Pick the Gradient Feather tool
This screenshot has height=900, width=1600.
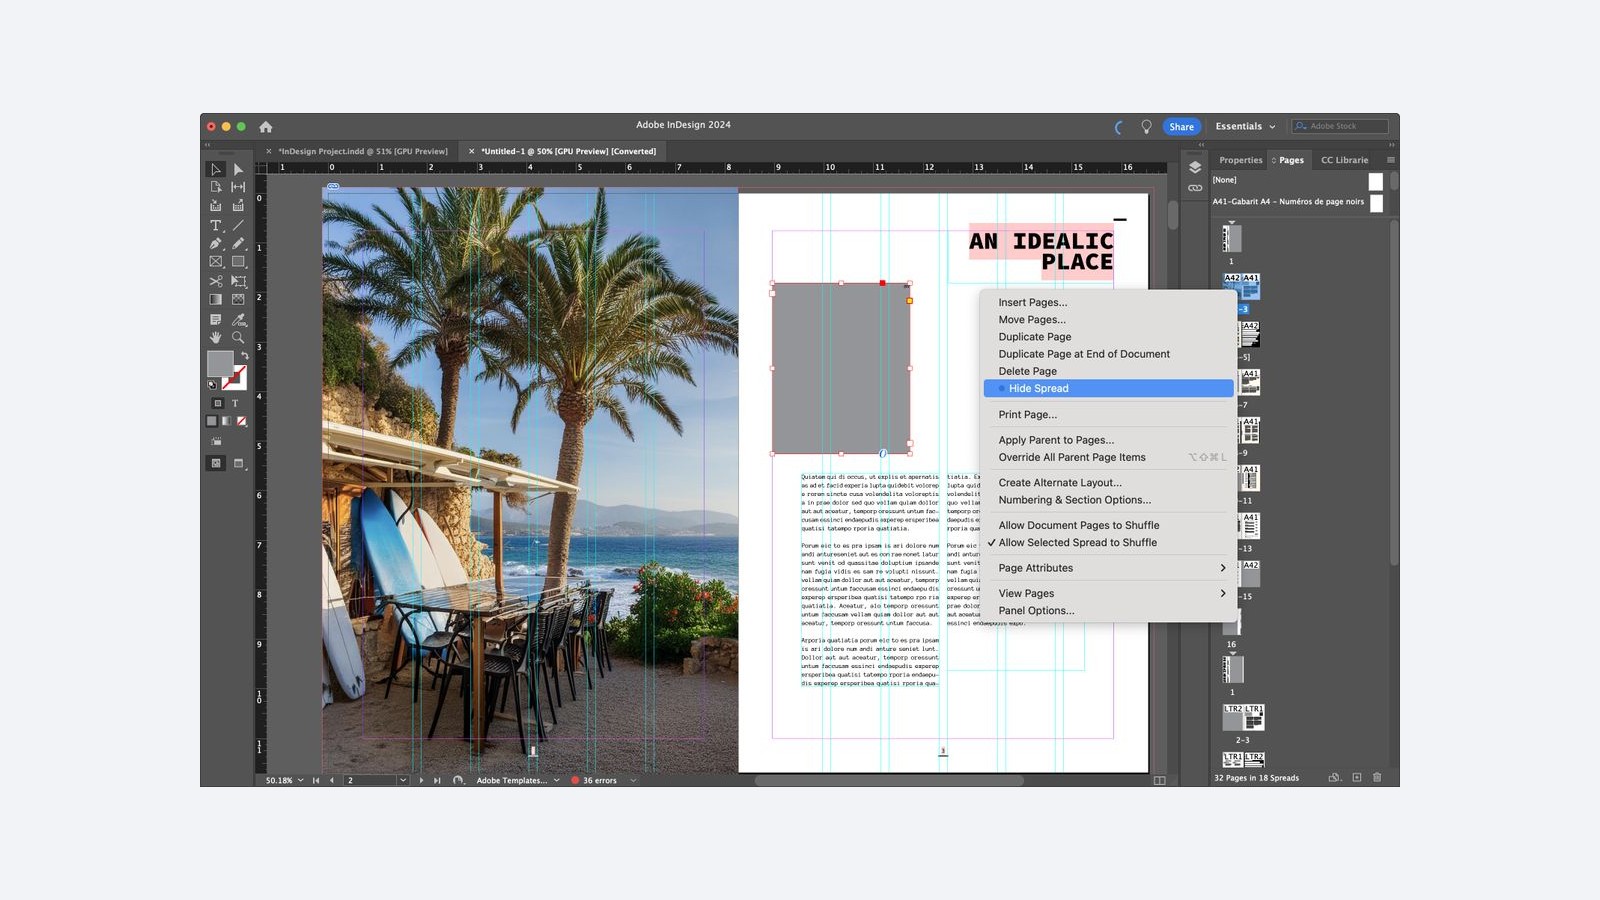tap(238, 299)
